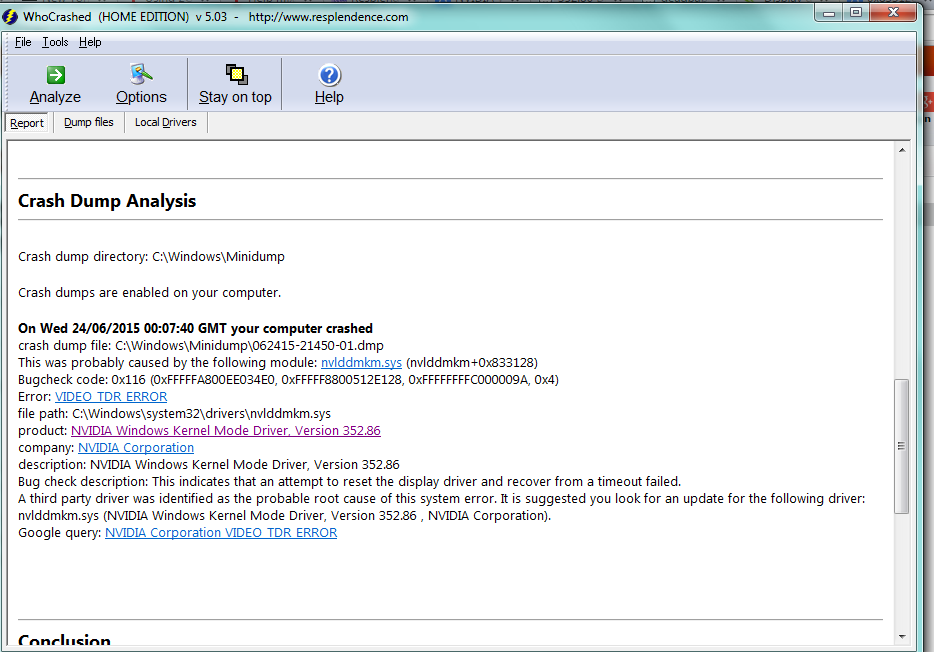Click the 'Crash dumps are enabled' line
Viewport: 934px width, 652px height.
tap(150, 293)
